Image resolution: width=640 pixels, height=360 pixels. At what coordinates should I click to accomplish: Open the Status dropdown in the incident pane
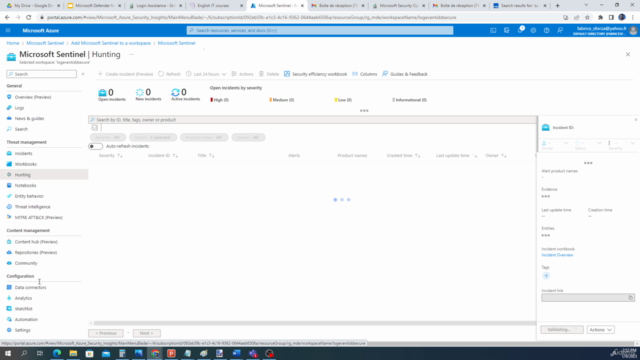click(588, 145)
